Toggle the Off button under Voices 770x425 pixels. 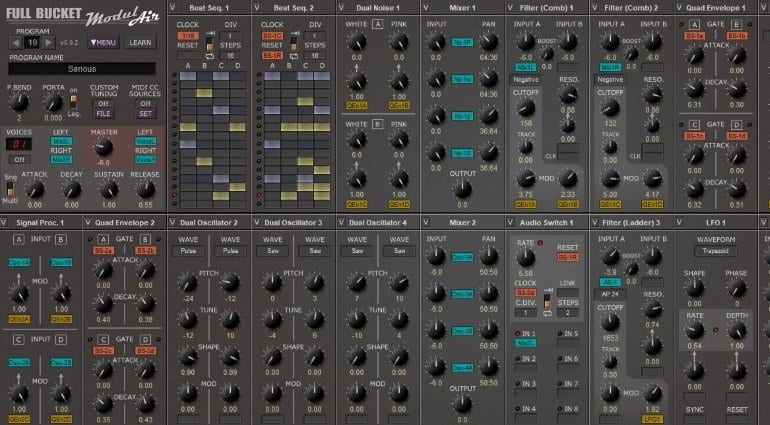click(19, 160)
